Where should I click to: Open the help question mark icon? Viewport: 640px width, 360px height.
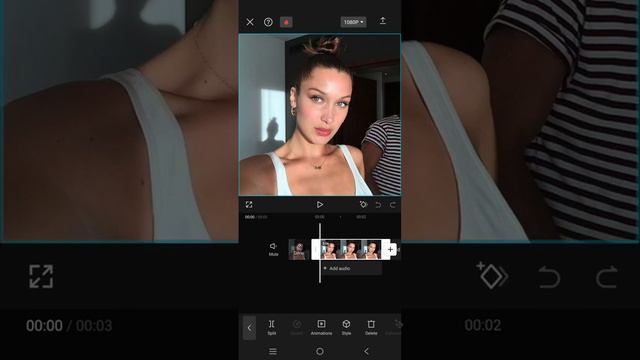[x=268, y=22]
